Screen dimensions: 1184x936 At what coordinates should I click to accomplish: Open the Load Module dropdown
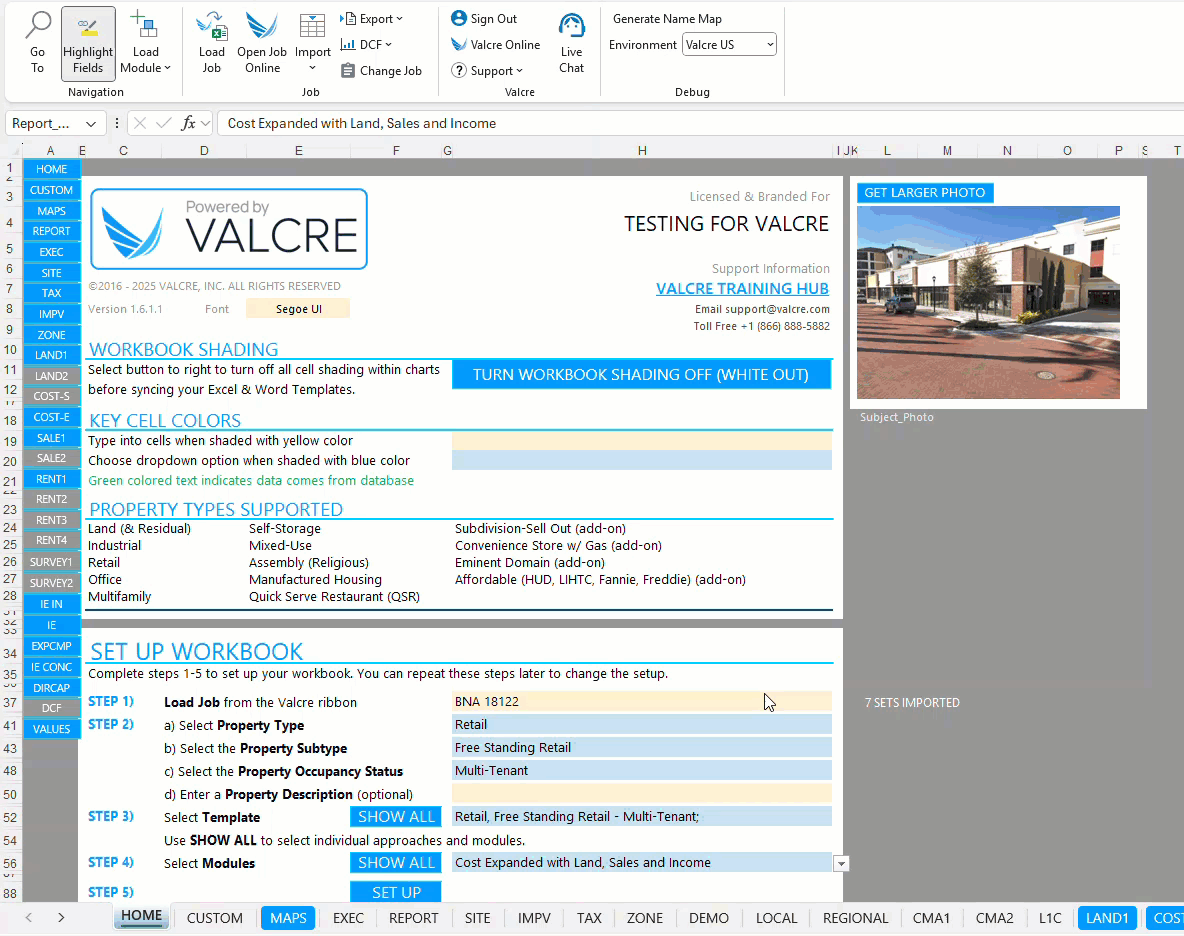pos(145,43)
